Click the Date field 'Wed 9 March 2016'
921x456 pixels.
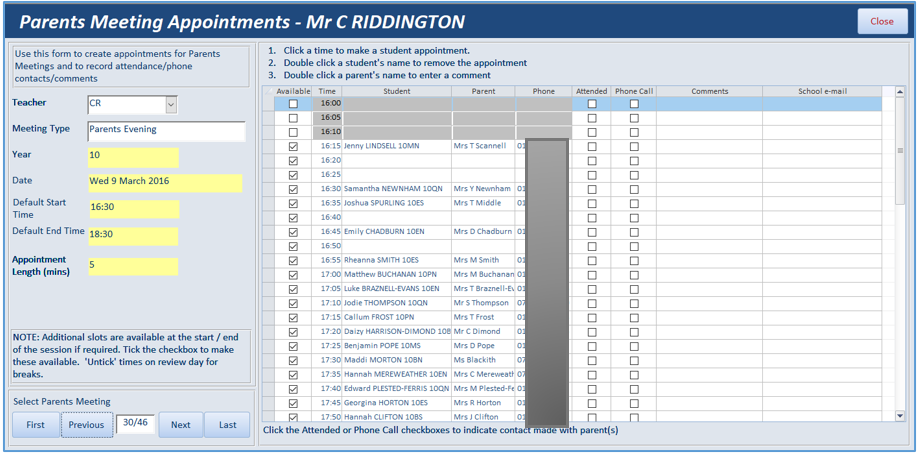pos(165,183)
